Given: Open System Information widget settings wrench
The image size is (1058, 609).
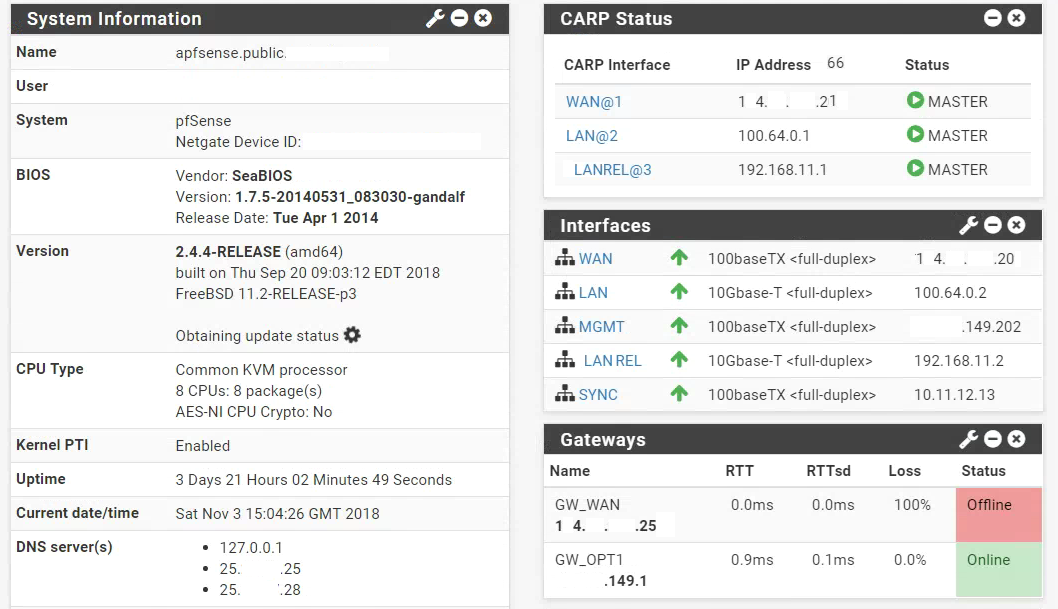Looking at the screenshot, I should pos(435,18).
